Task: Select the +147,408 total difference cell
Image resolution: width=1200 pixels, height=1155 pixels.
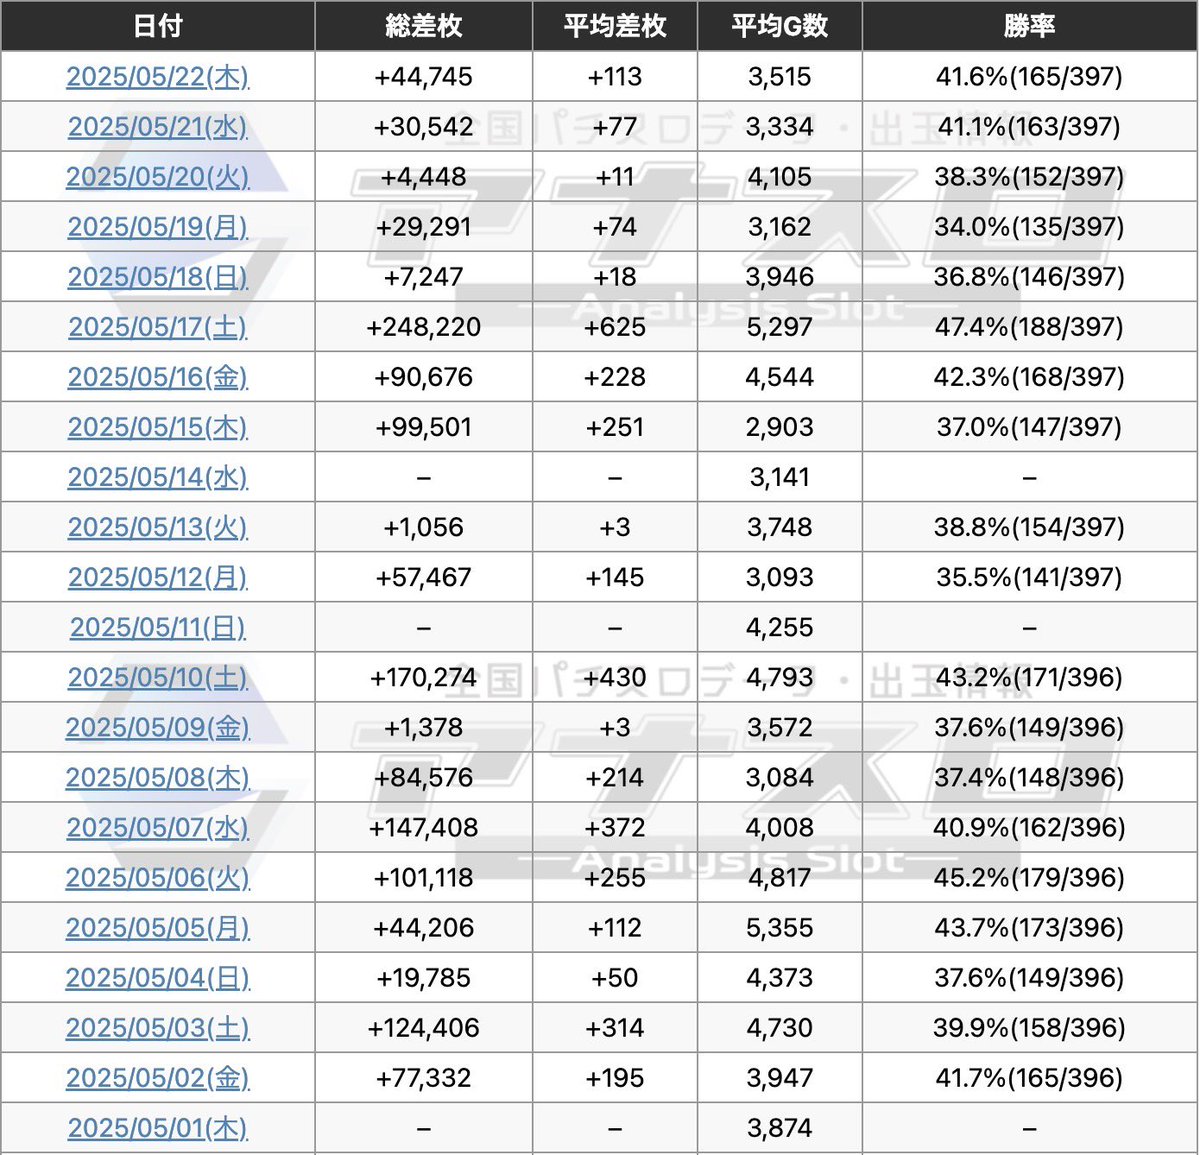Action: pyautogui.click(x=424, y=827)
